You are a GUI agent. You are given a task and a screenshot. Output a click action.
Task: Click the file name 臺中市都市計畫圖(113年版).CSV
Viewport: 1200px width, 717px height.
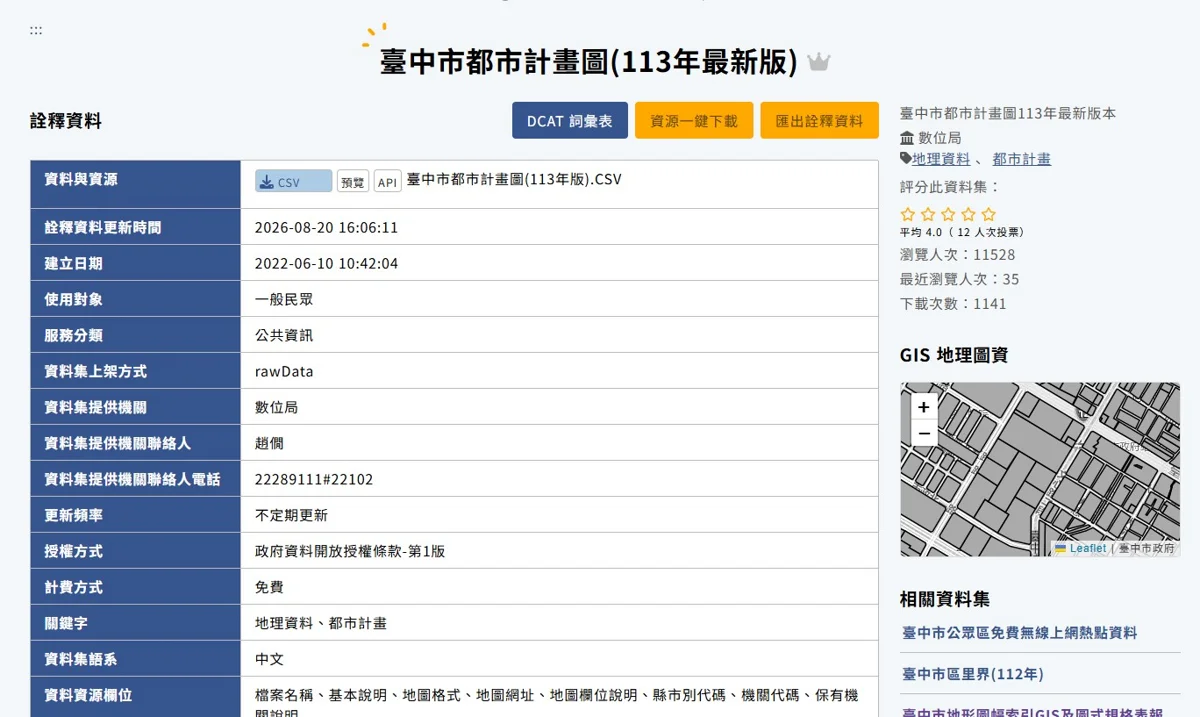pos(514,180)
